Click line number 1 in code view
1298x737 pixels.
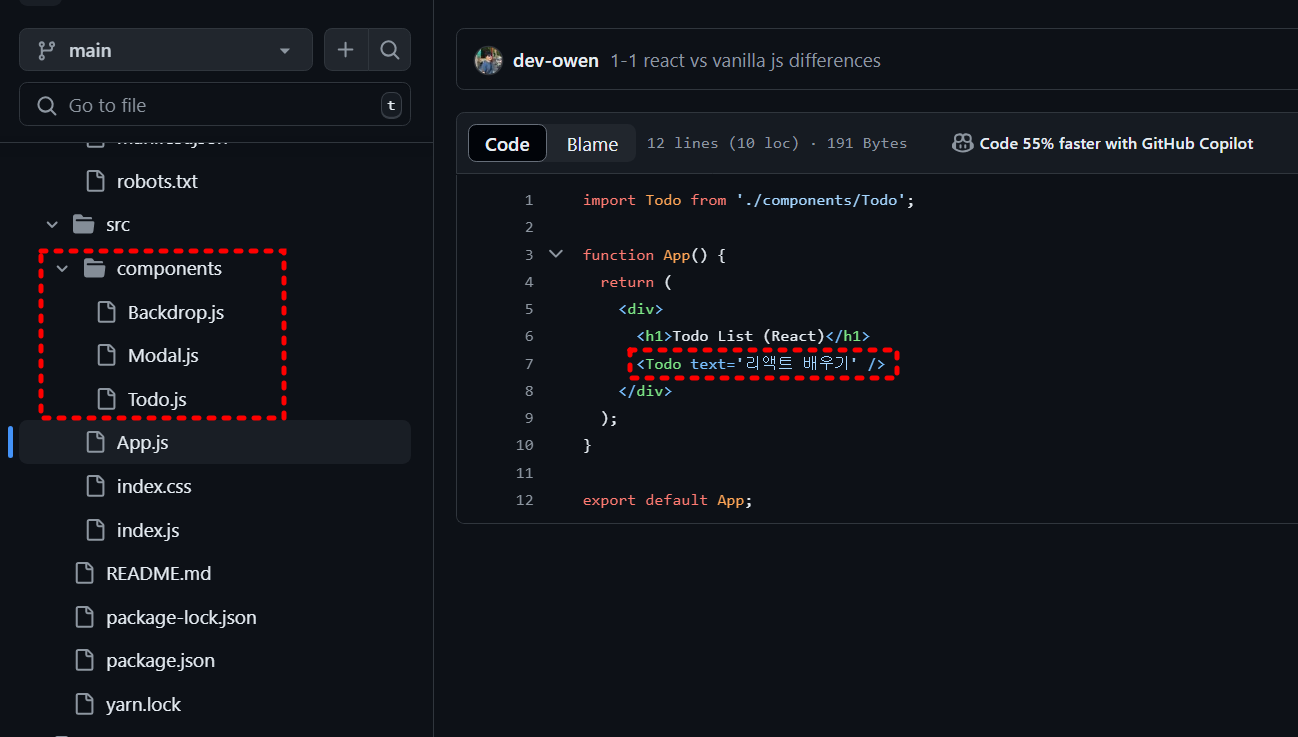coord(529,200)
